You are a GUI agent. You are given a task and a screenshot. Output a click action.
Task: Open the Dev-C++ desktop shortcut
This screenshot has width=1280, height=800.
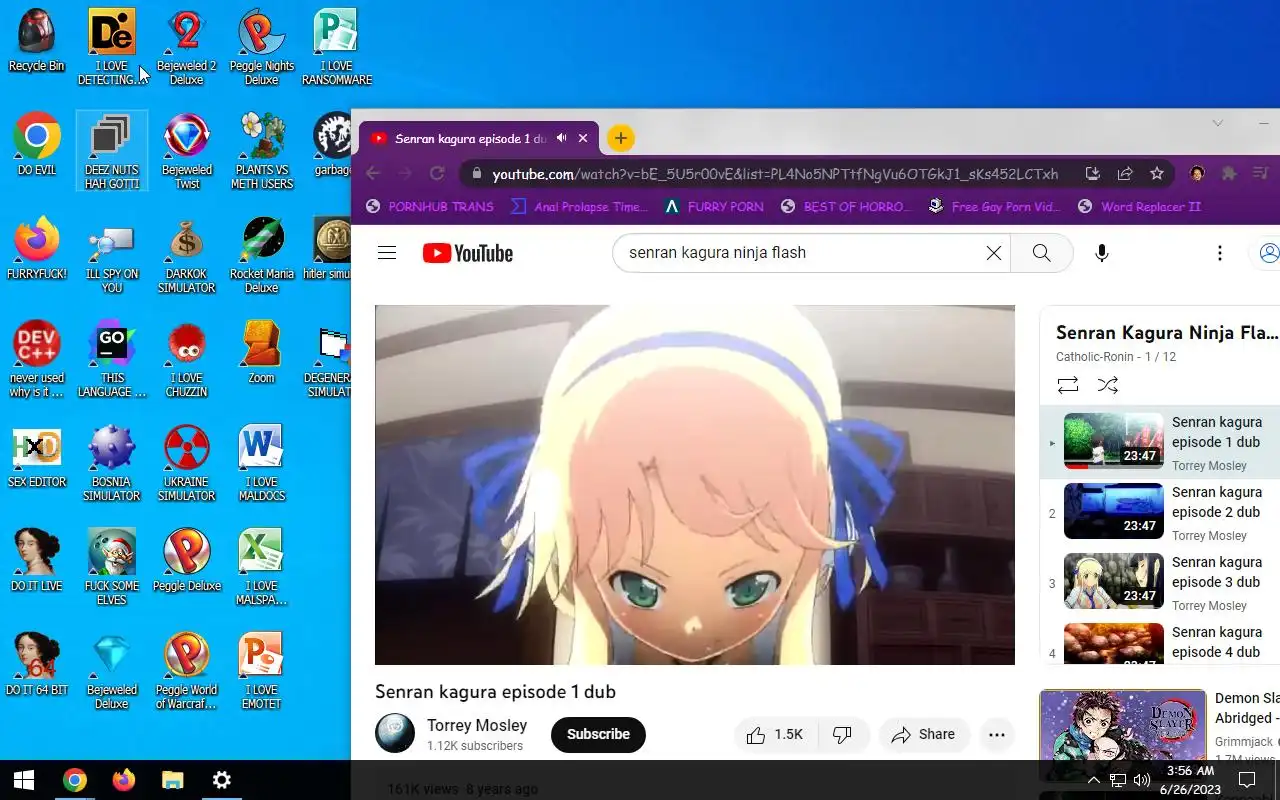tap(37, 359)
